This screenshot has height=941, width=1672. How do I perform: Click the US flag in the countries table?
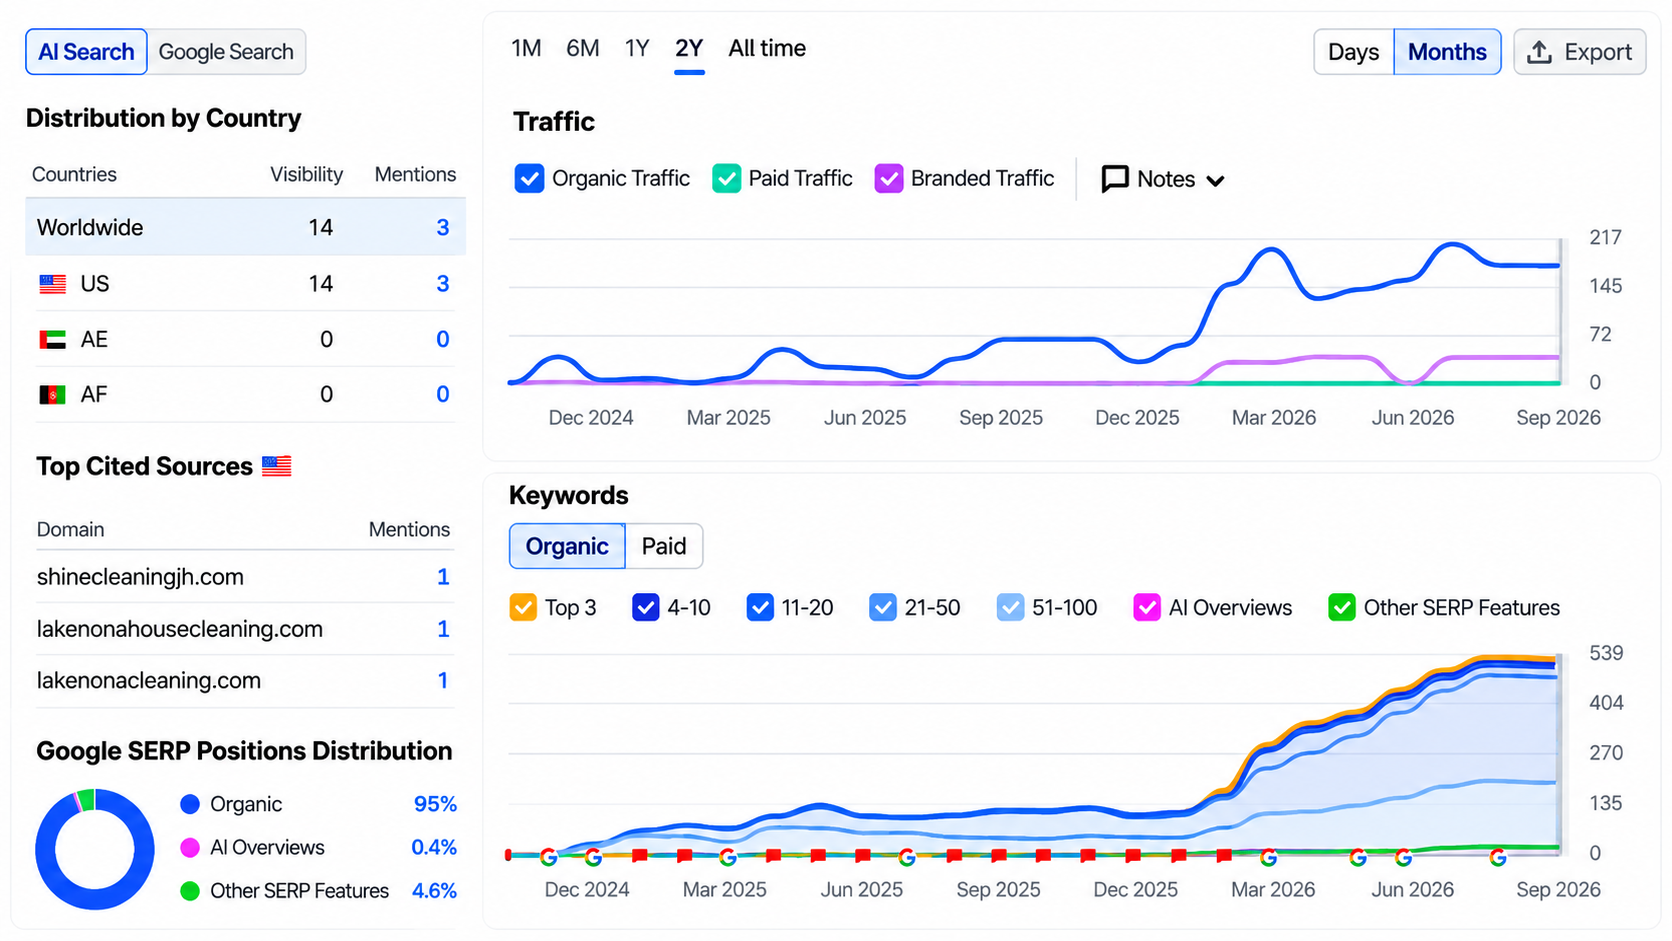52,284
